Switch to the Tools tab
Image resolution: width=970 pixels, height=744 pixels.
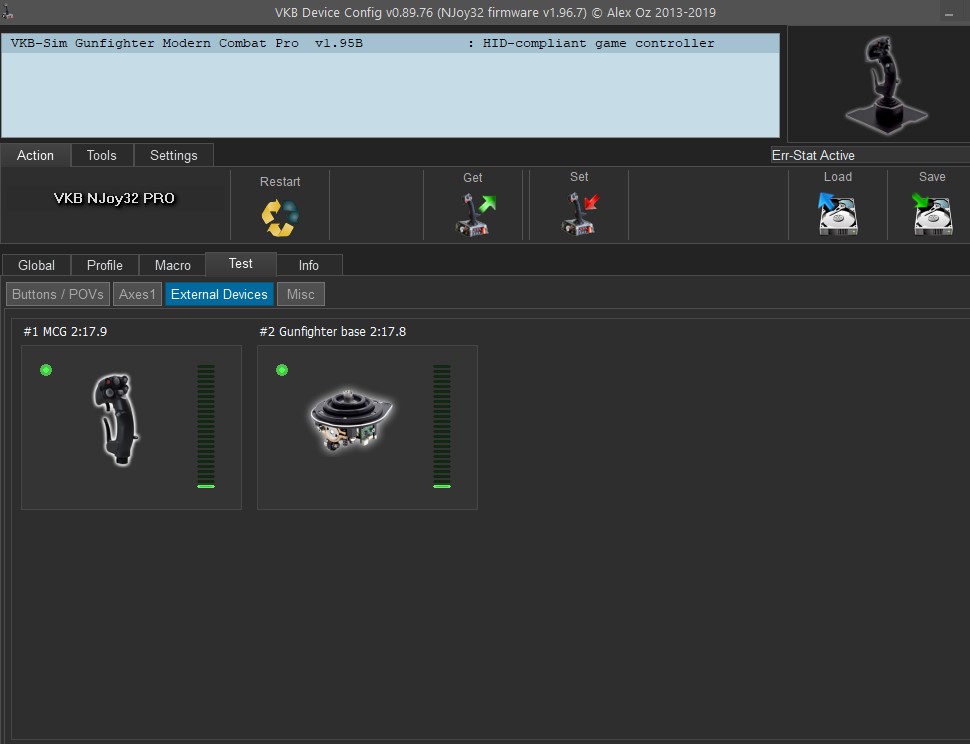[x=101, y=155]
